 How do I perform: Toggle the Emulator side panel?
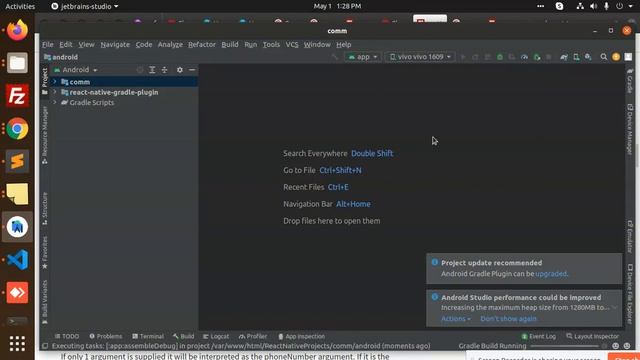click(630, 236)
